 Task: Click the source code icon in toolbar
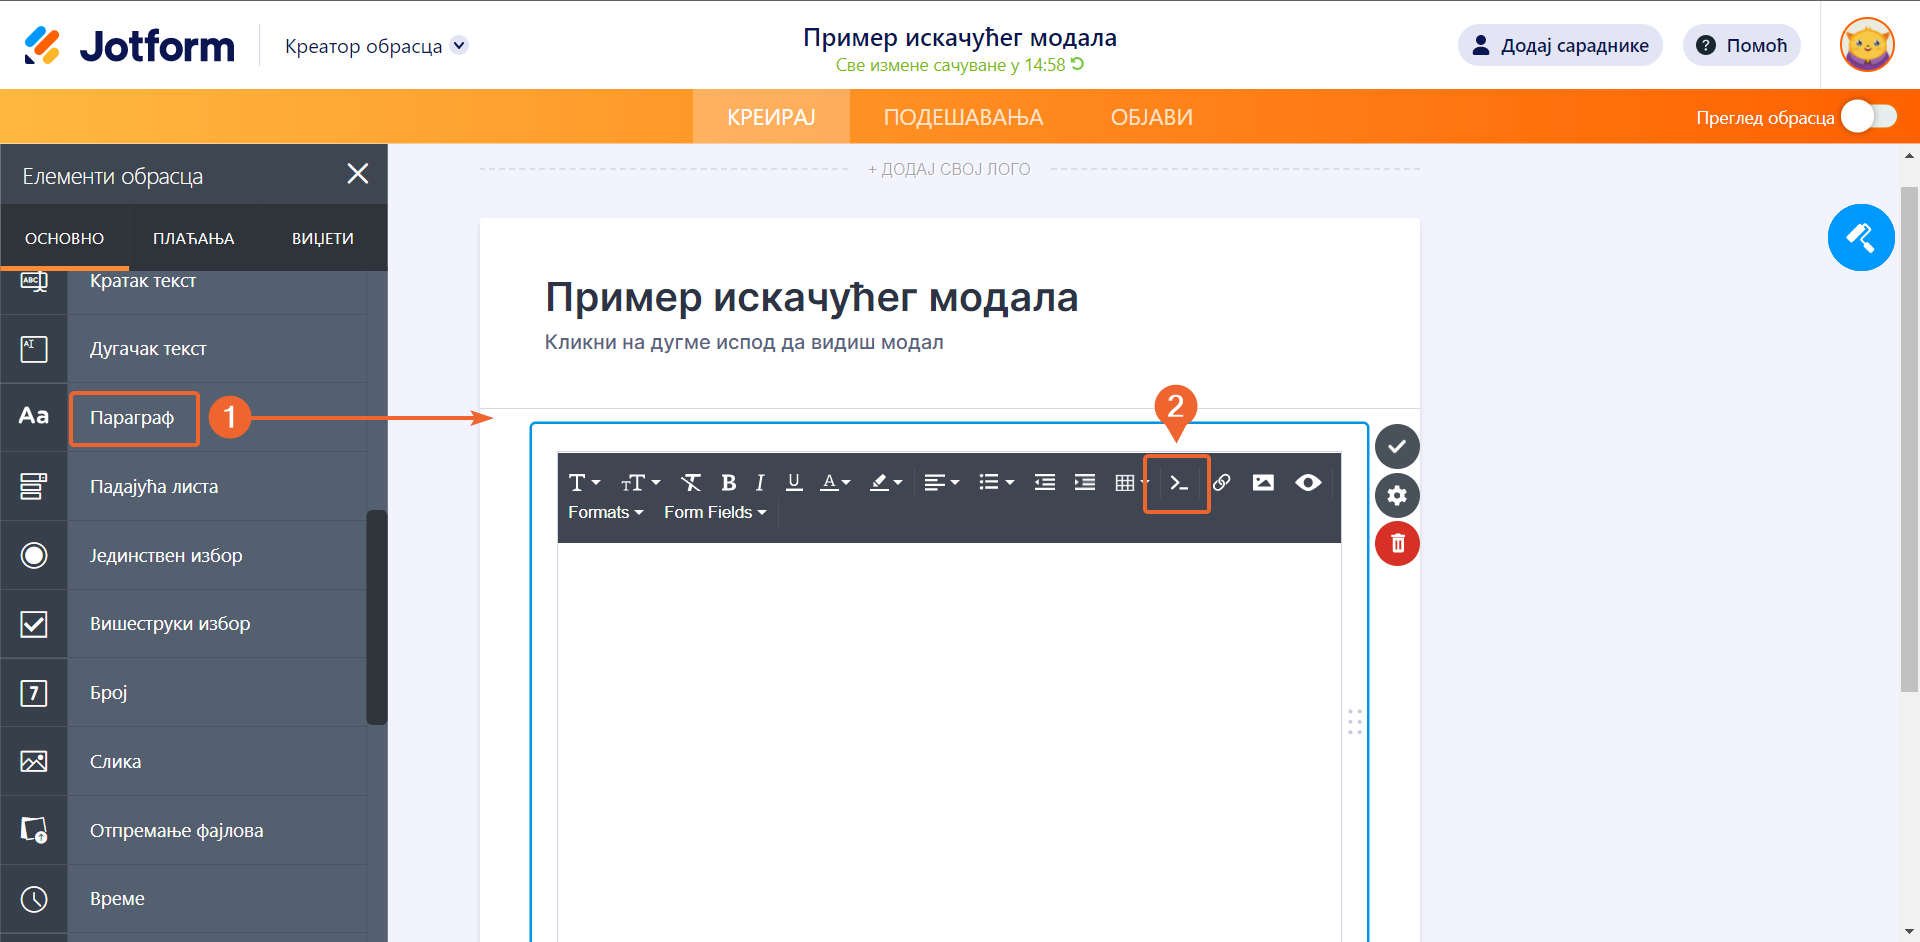pyautogui.click(x=1178, y=483)
